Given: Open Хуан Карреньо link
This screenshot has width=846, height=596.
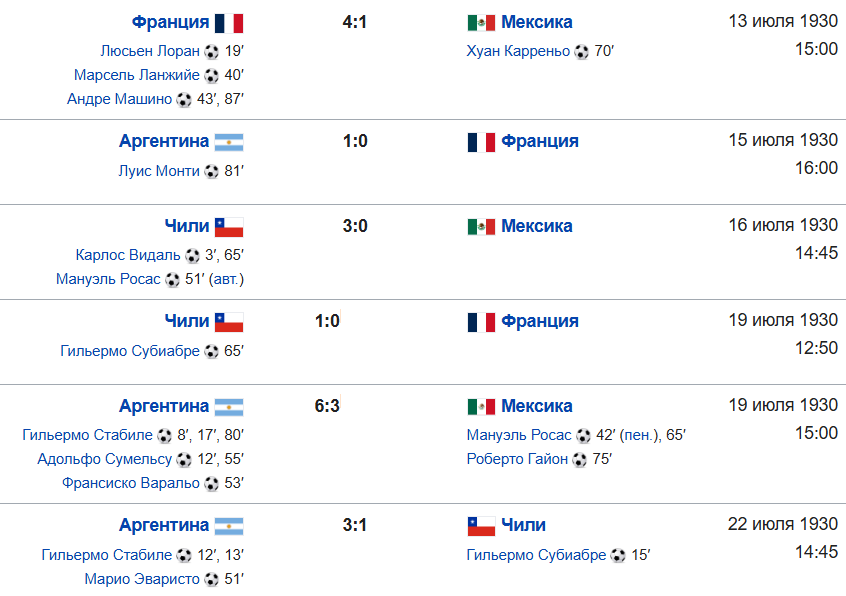Looking at the screenshot, I should click(x=518, y=51).
